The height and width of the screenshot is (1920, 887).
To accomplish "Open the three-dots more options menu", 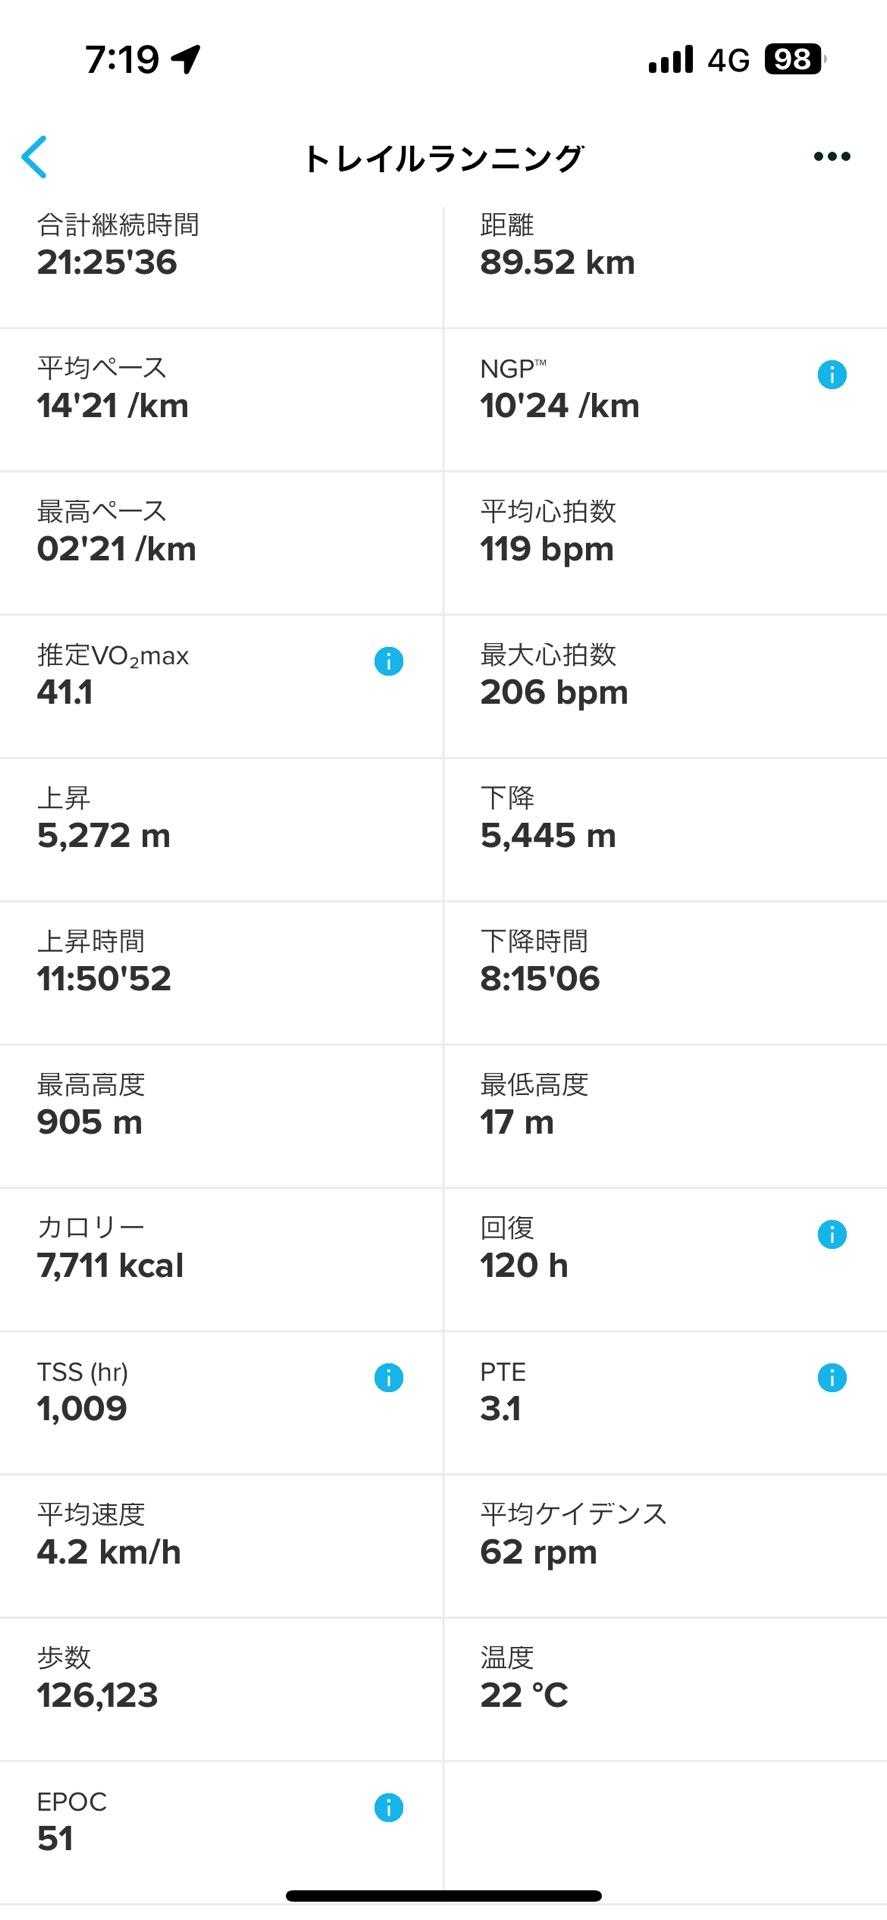I will (831, 157).
